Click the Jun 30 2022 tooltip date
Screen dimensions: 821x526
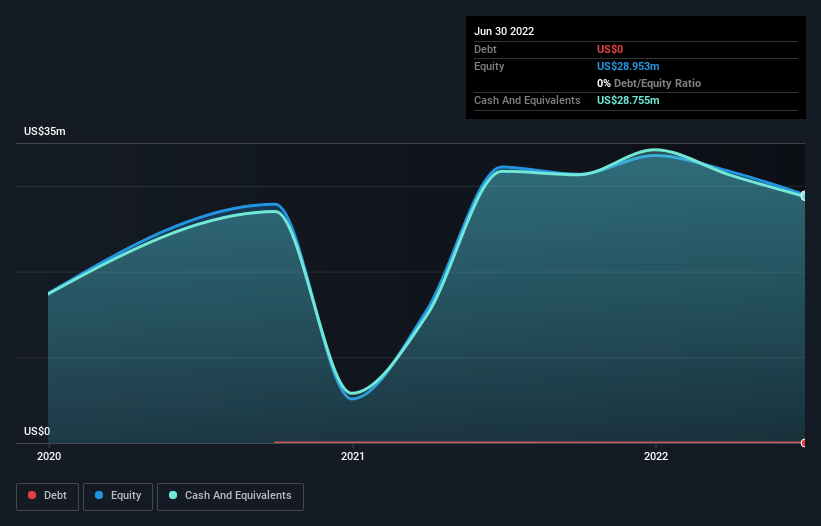pos(504,31)
